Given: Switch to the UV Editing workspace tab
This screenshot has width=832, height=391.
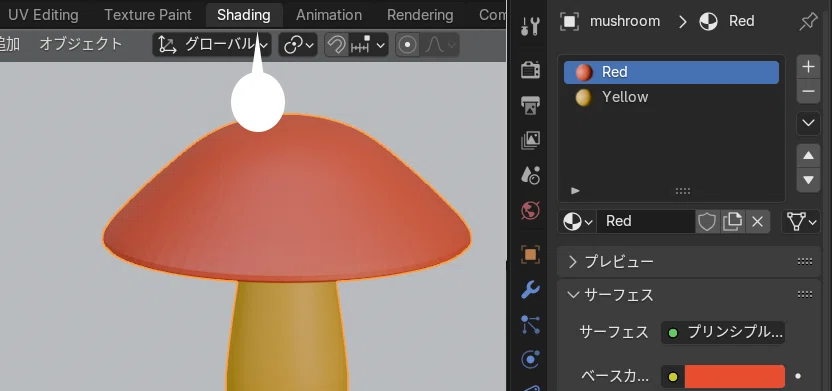Looking at the screenshot, I should point(43,15).
